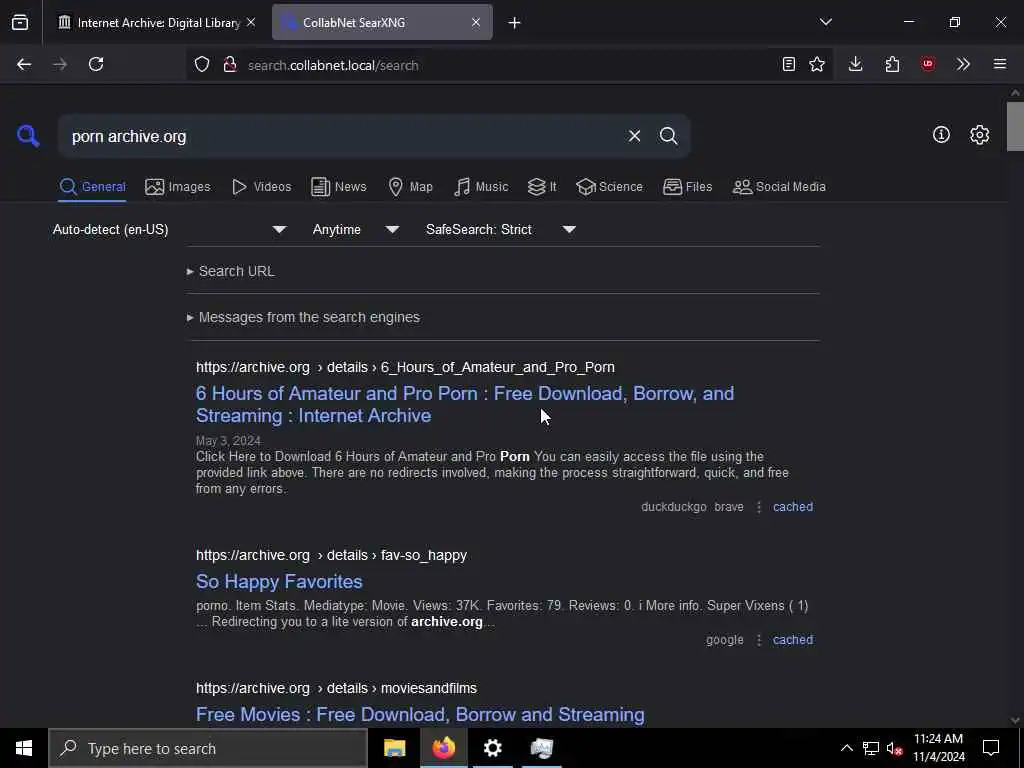Submit search with the magnifier button
Image resolution: width=1024 pixels, height=768 pixels.
coord(668,136)
